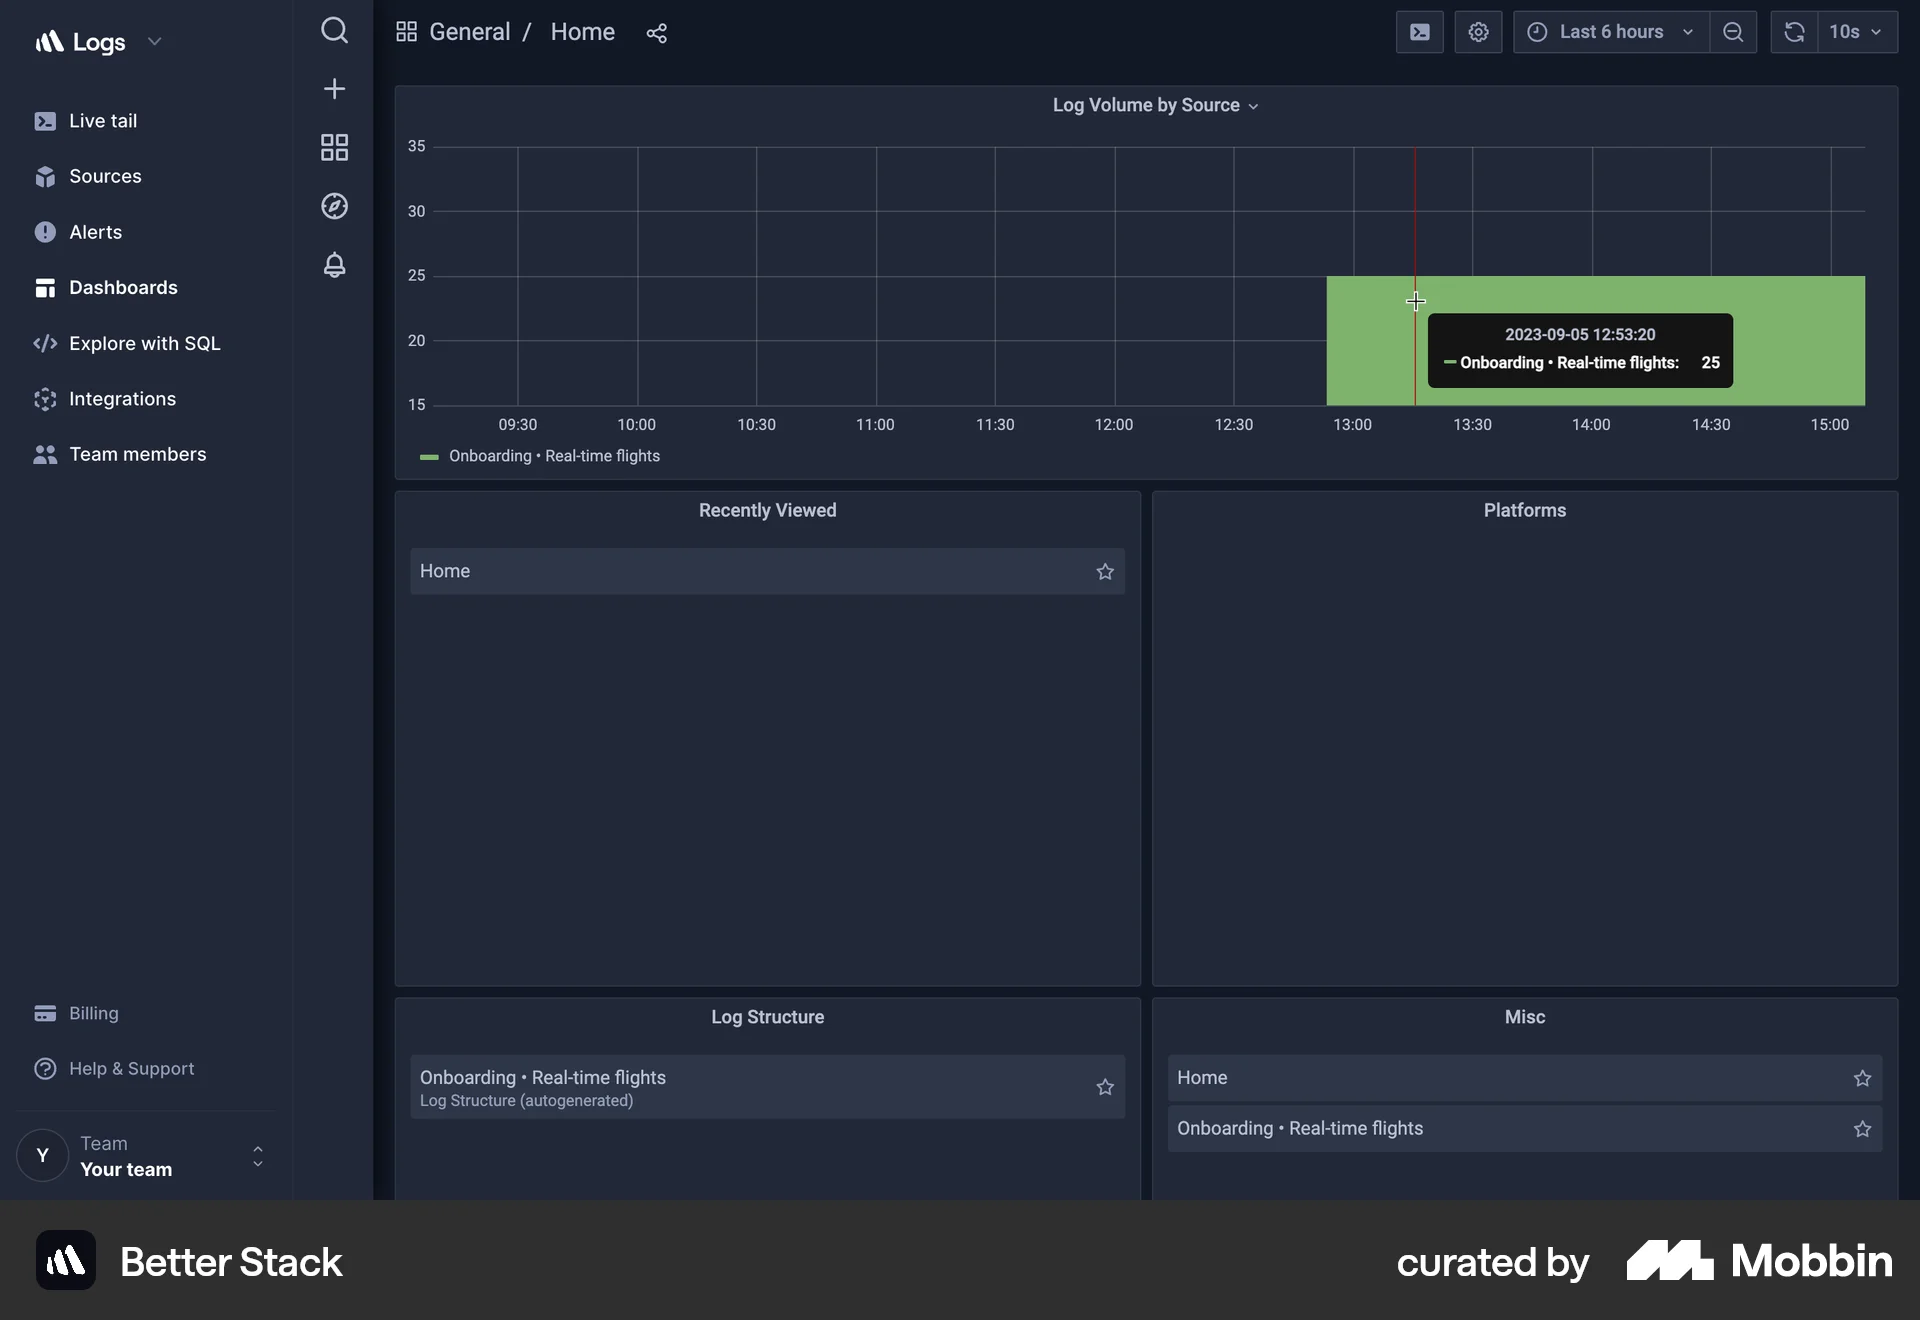Click the Help & Support question icon
The image size is (1920, 1320).
[x=45, y=1069]
